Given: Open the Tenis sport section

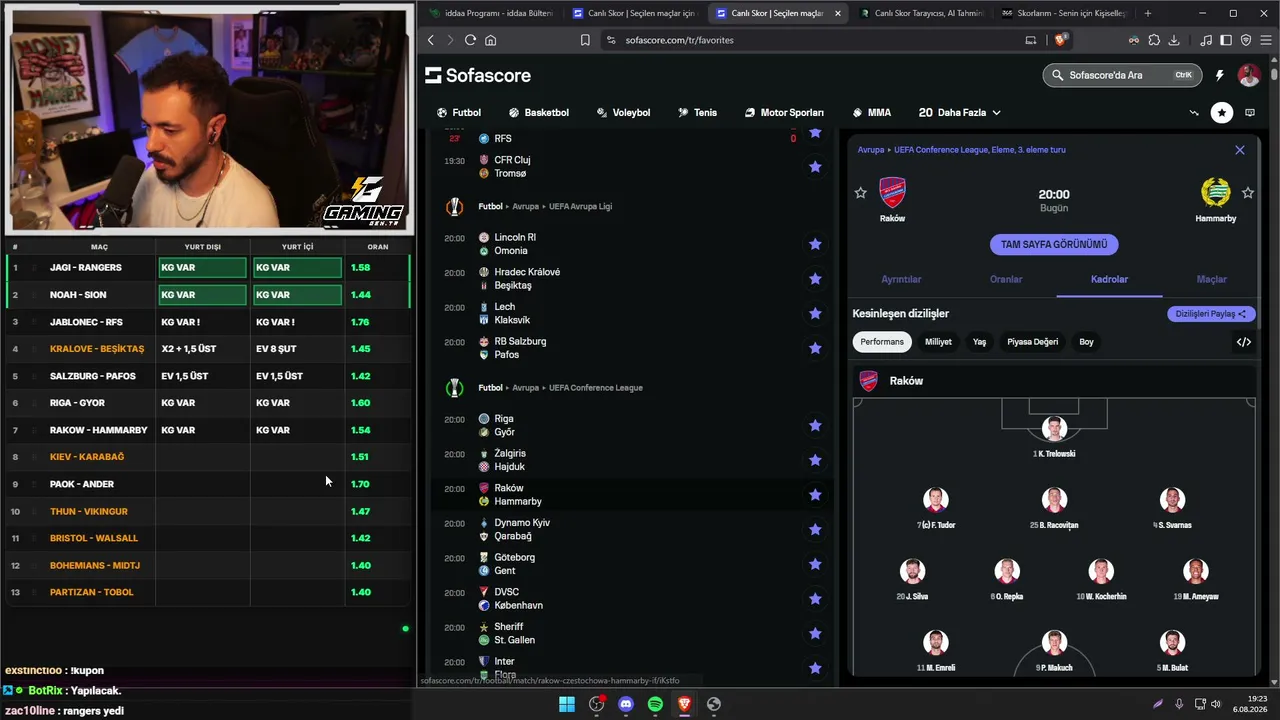Looking at the screenshot, I should pyautogui.click(x=697, y=113).
